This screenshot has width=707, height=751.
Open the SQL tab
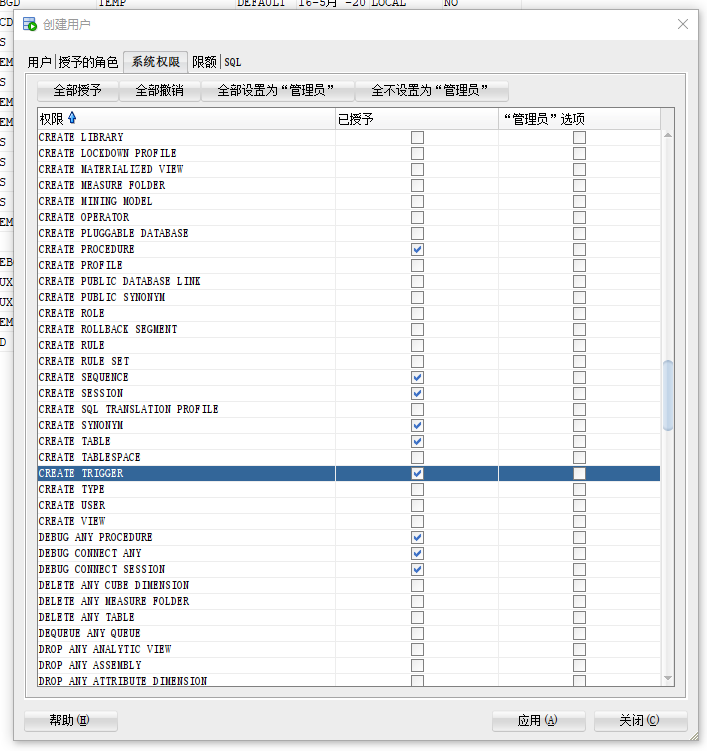[232, 62]
